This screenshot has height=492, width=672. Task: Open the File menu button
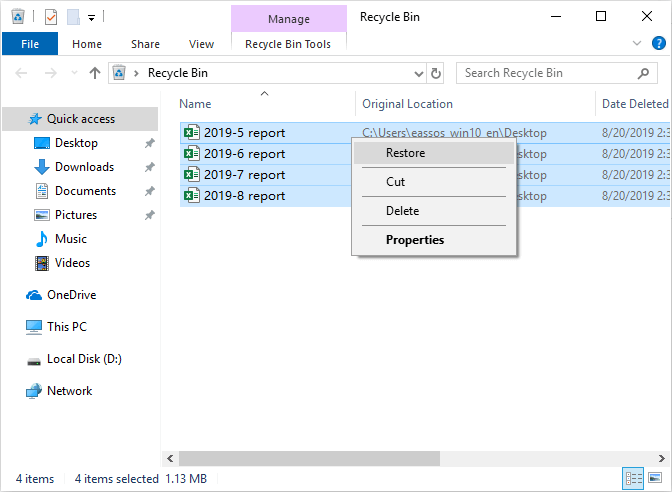30,44
